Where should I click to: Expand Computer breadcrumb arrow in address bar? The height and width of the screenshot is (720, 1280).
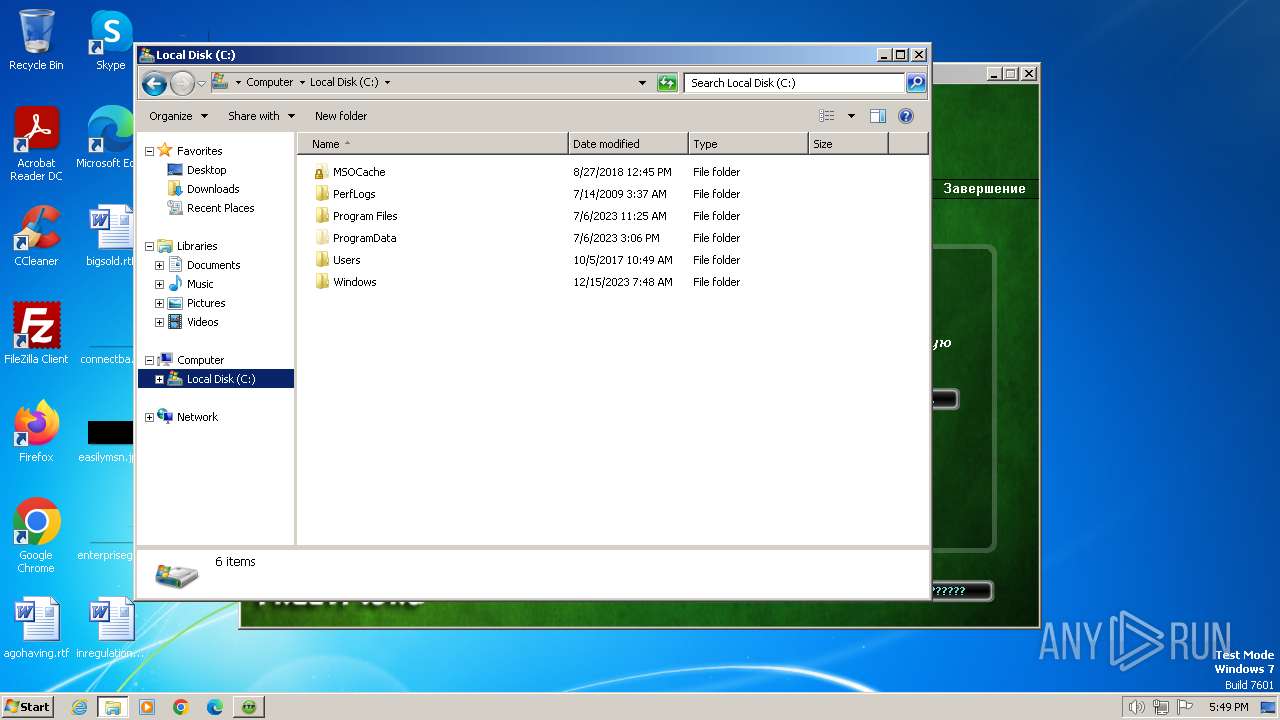coord(302,83)
